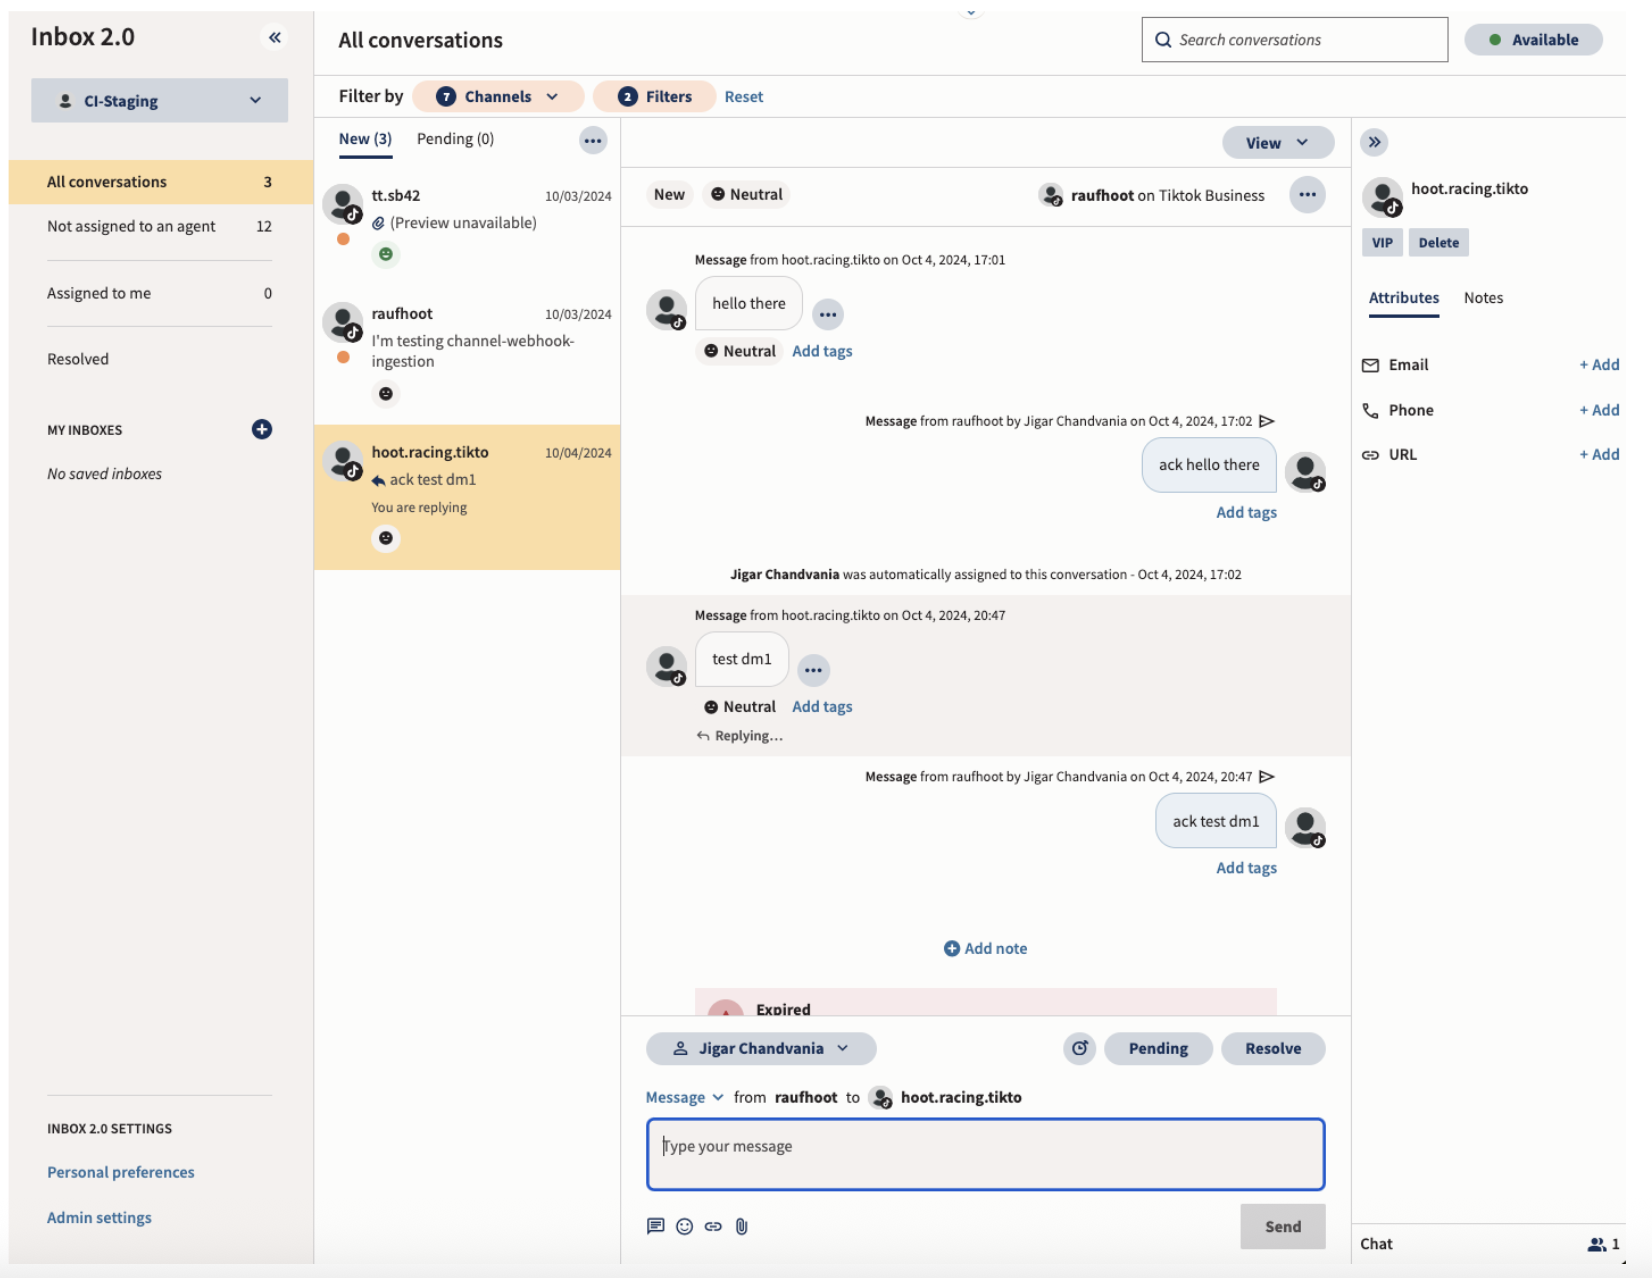The image size is (1652, 1278).
Task: Add a new inbox with plus icon
Action: point(262,429)
